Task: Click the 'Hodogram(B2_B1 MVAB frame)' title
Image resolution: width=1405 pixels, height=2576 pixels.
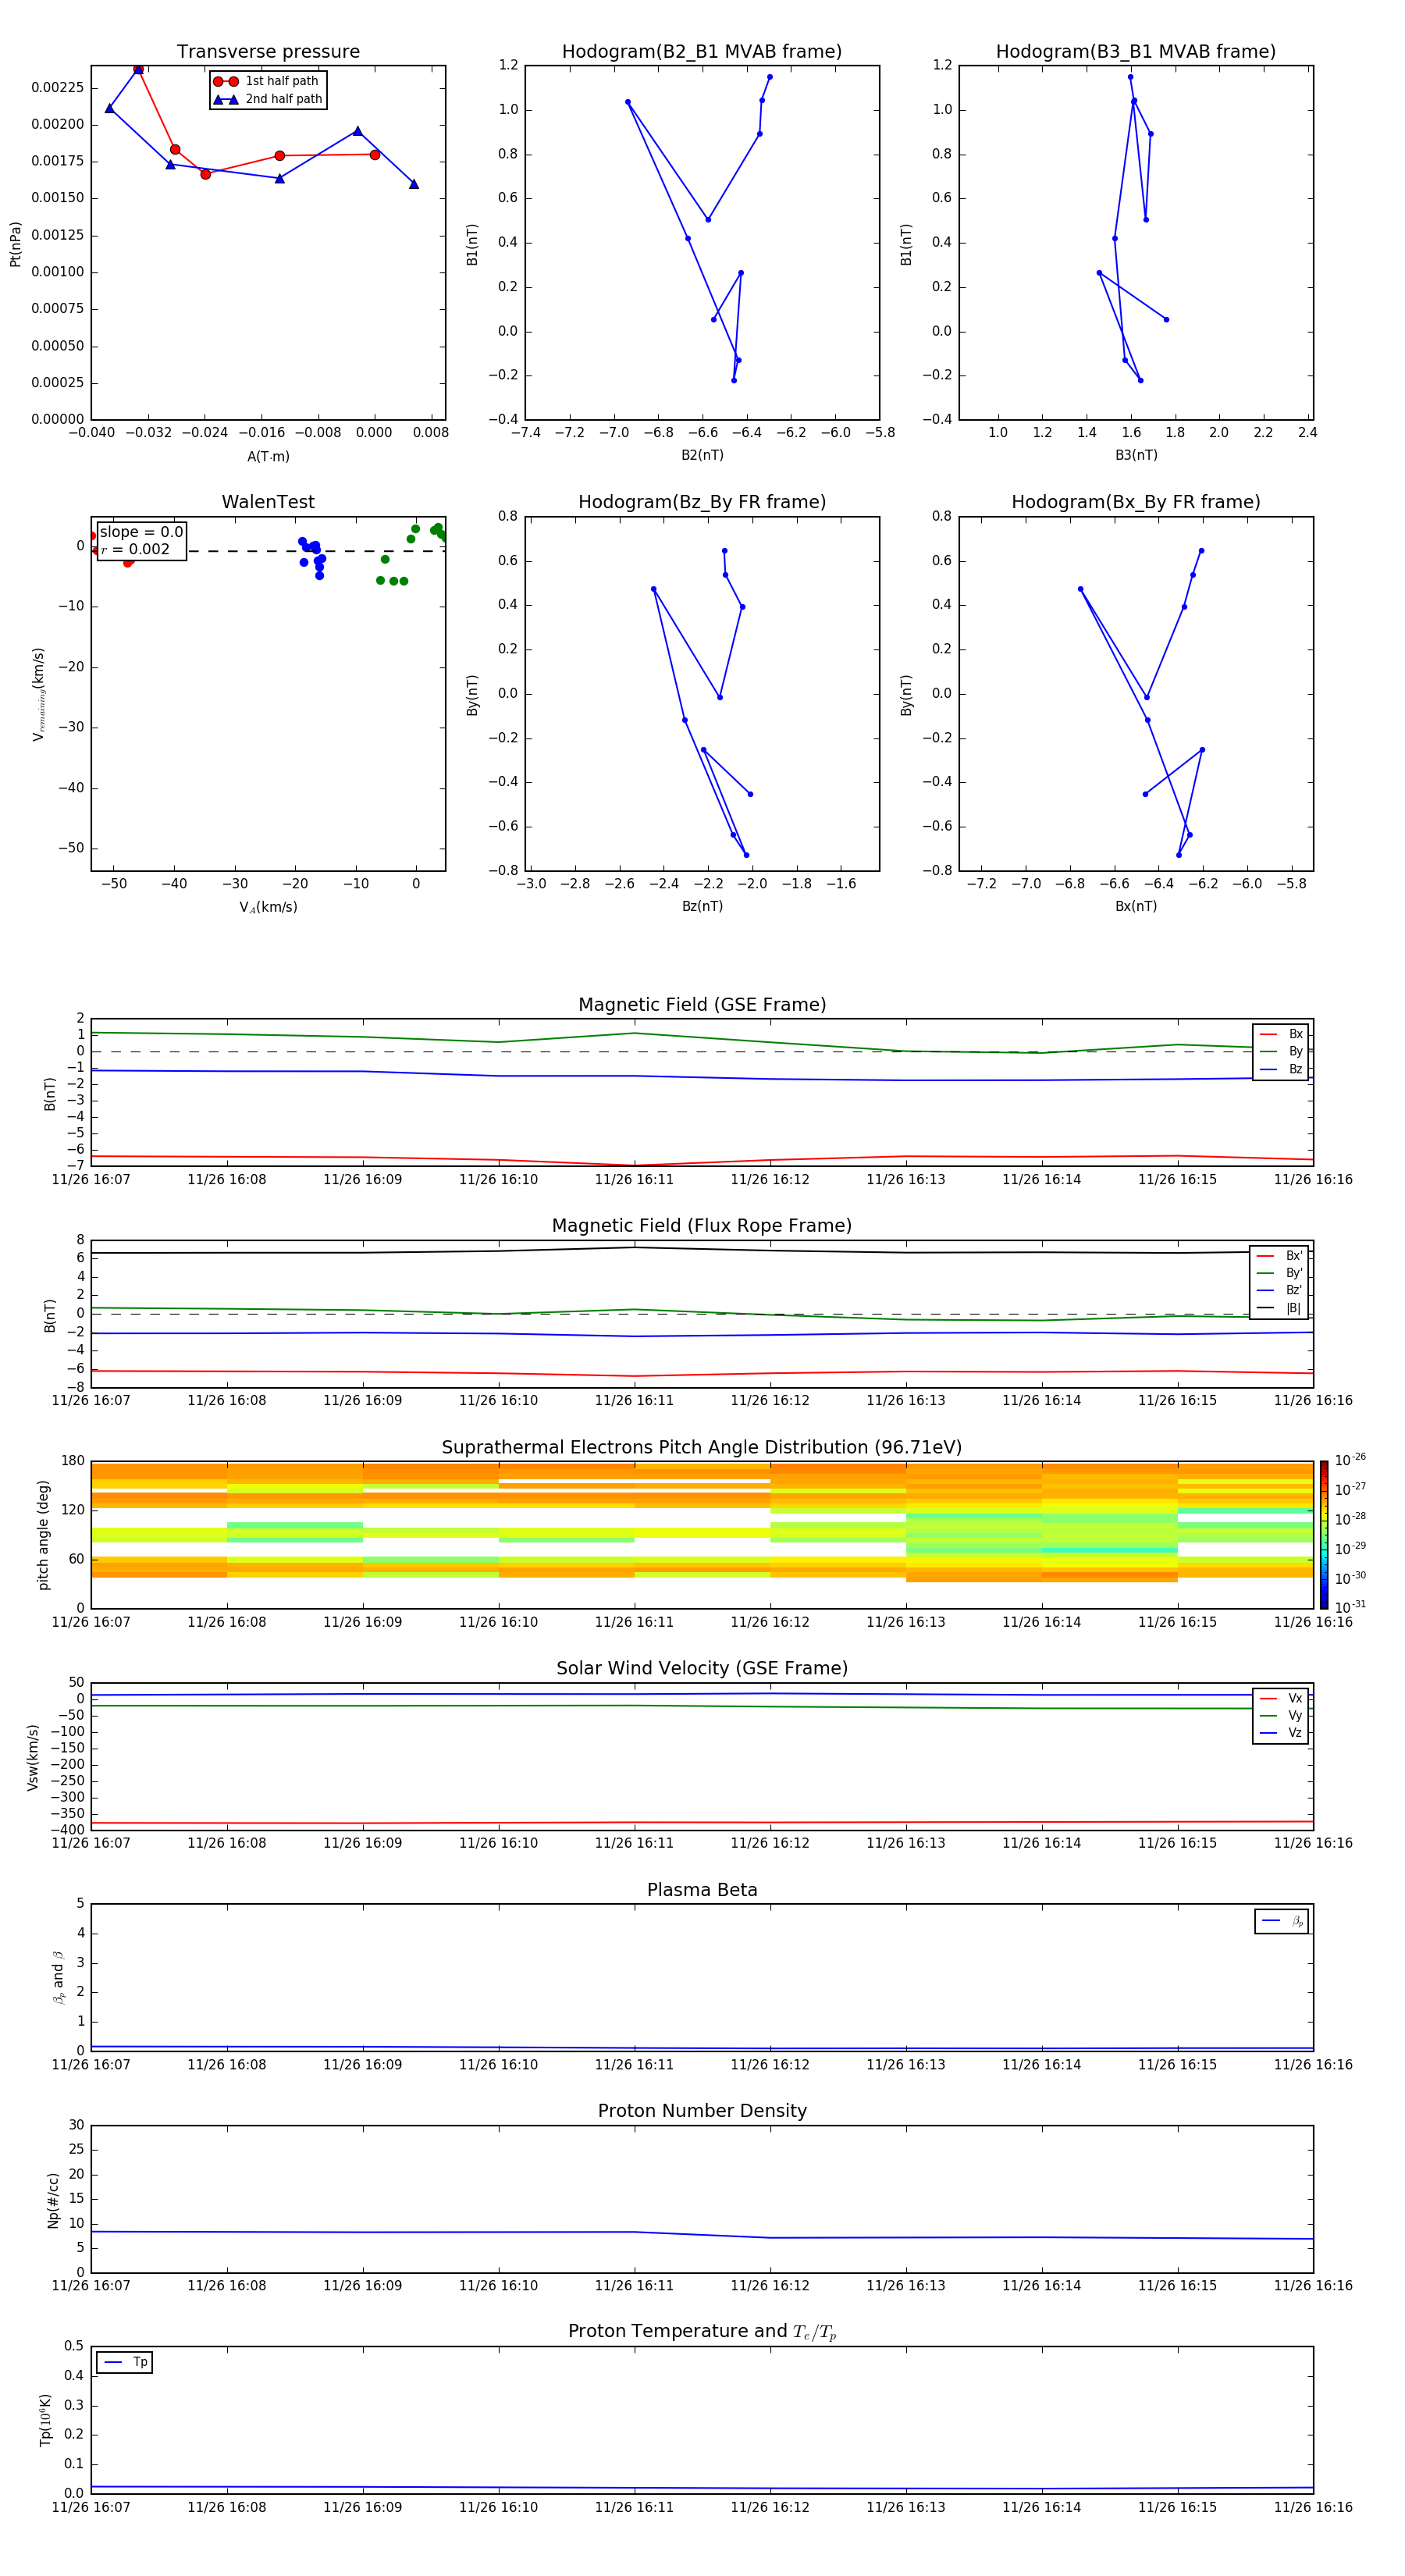Action: [x=702, y=52]
